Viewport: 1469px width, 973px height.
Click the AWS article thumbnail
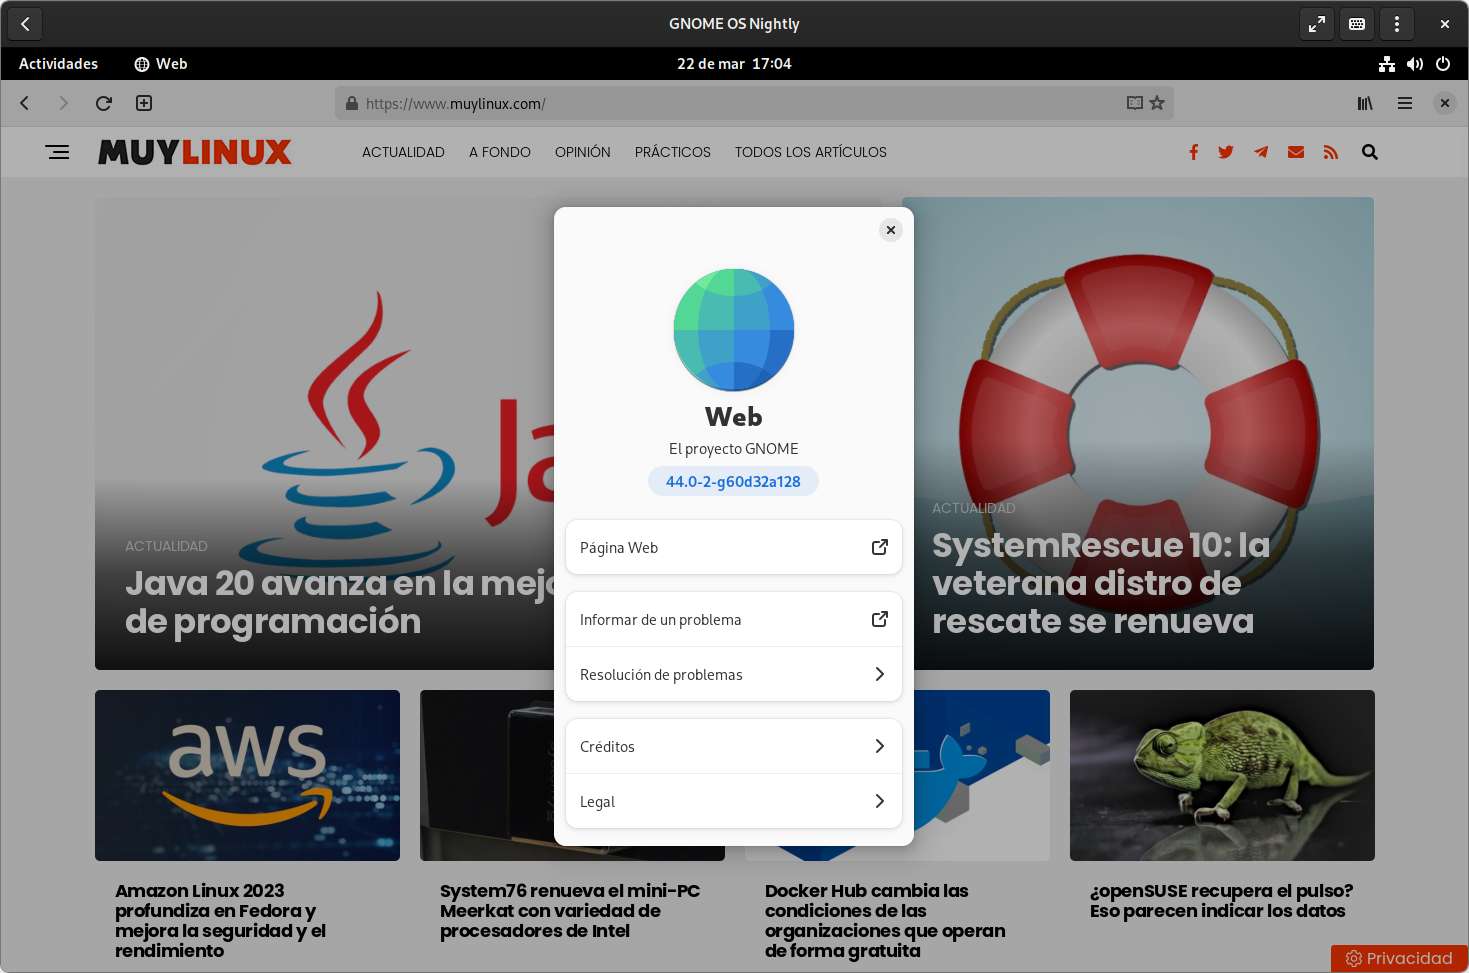[x=247, y=775]
